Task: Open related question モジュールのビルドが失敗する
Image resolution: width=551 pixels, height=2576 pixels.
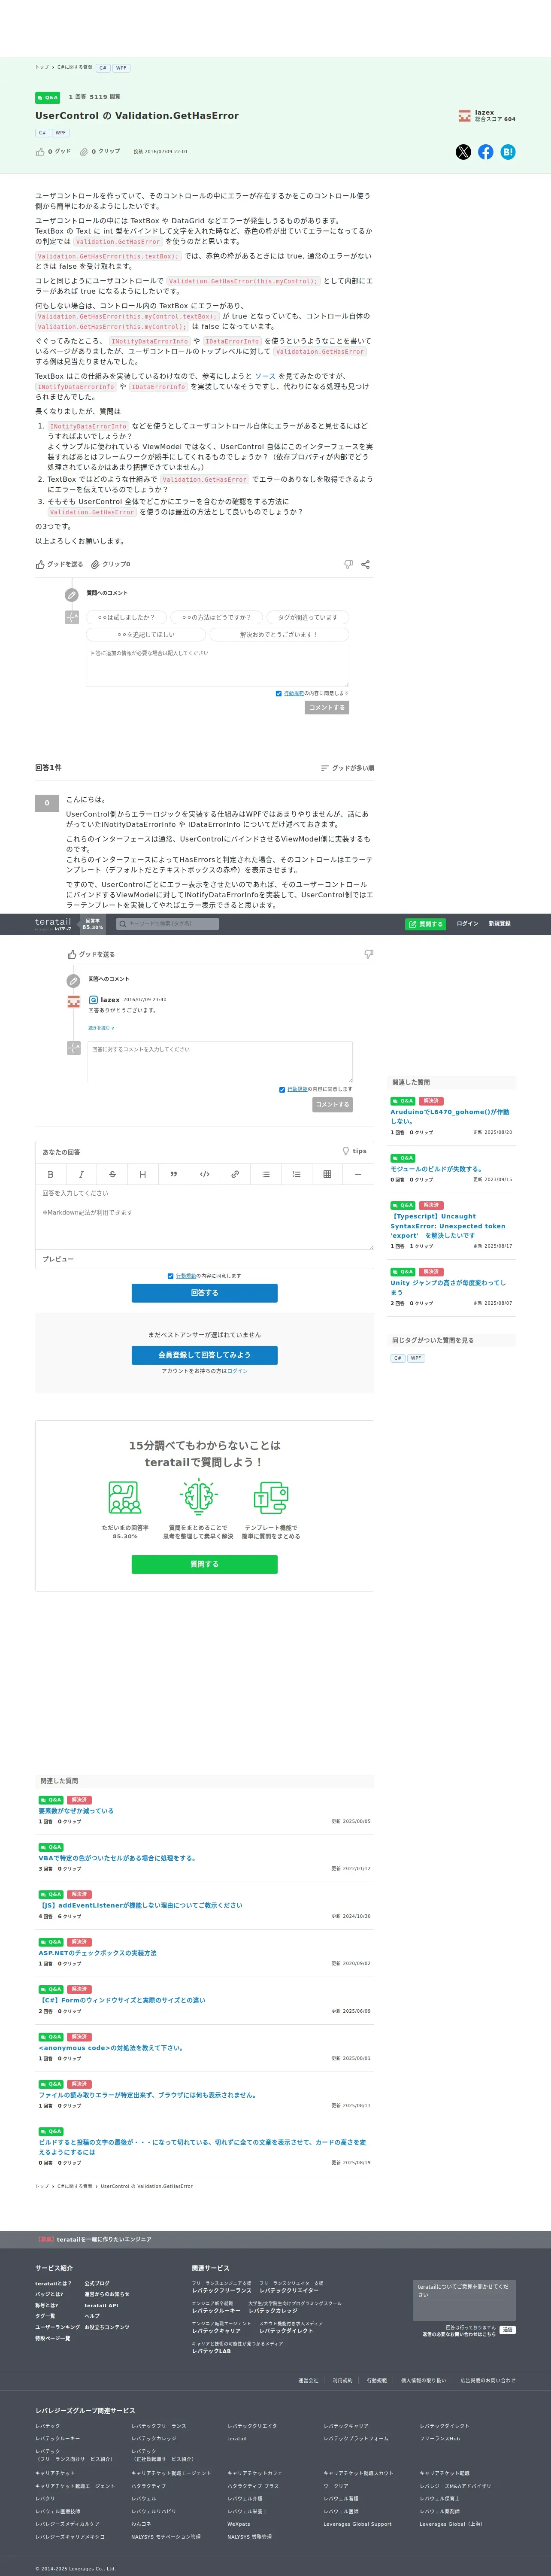Action: pyautogui.click(x=436, y=1169)
